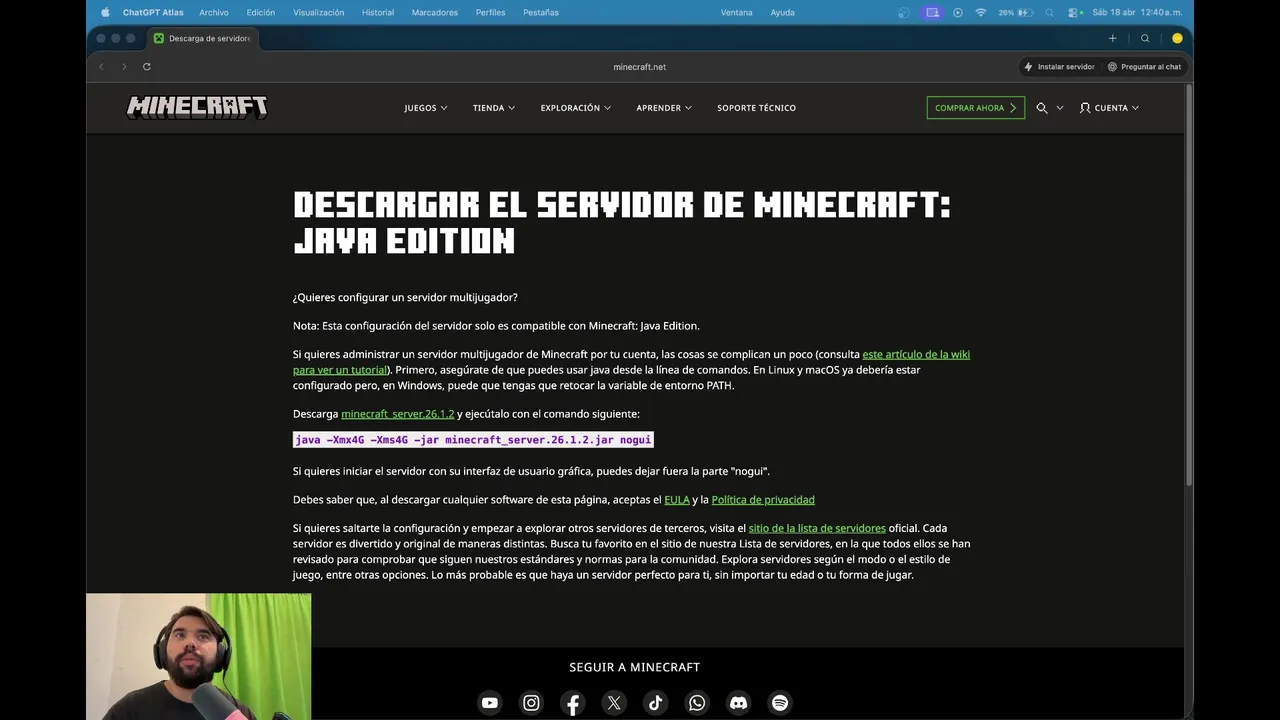Open the Apple menu
Image resolution: width=1280 pixels, height=720 pixels.
(x=105, y=12)
